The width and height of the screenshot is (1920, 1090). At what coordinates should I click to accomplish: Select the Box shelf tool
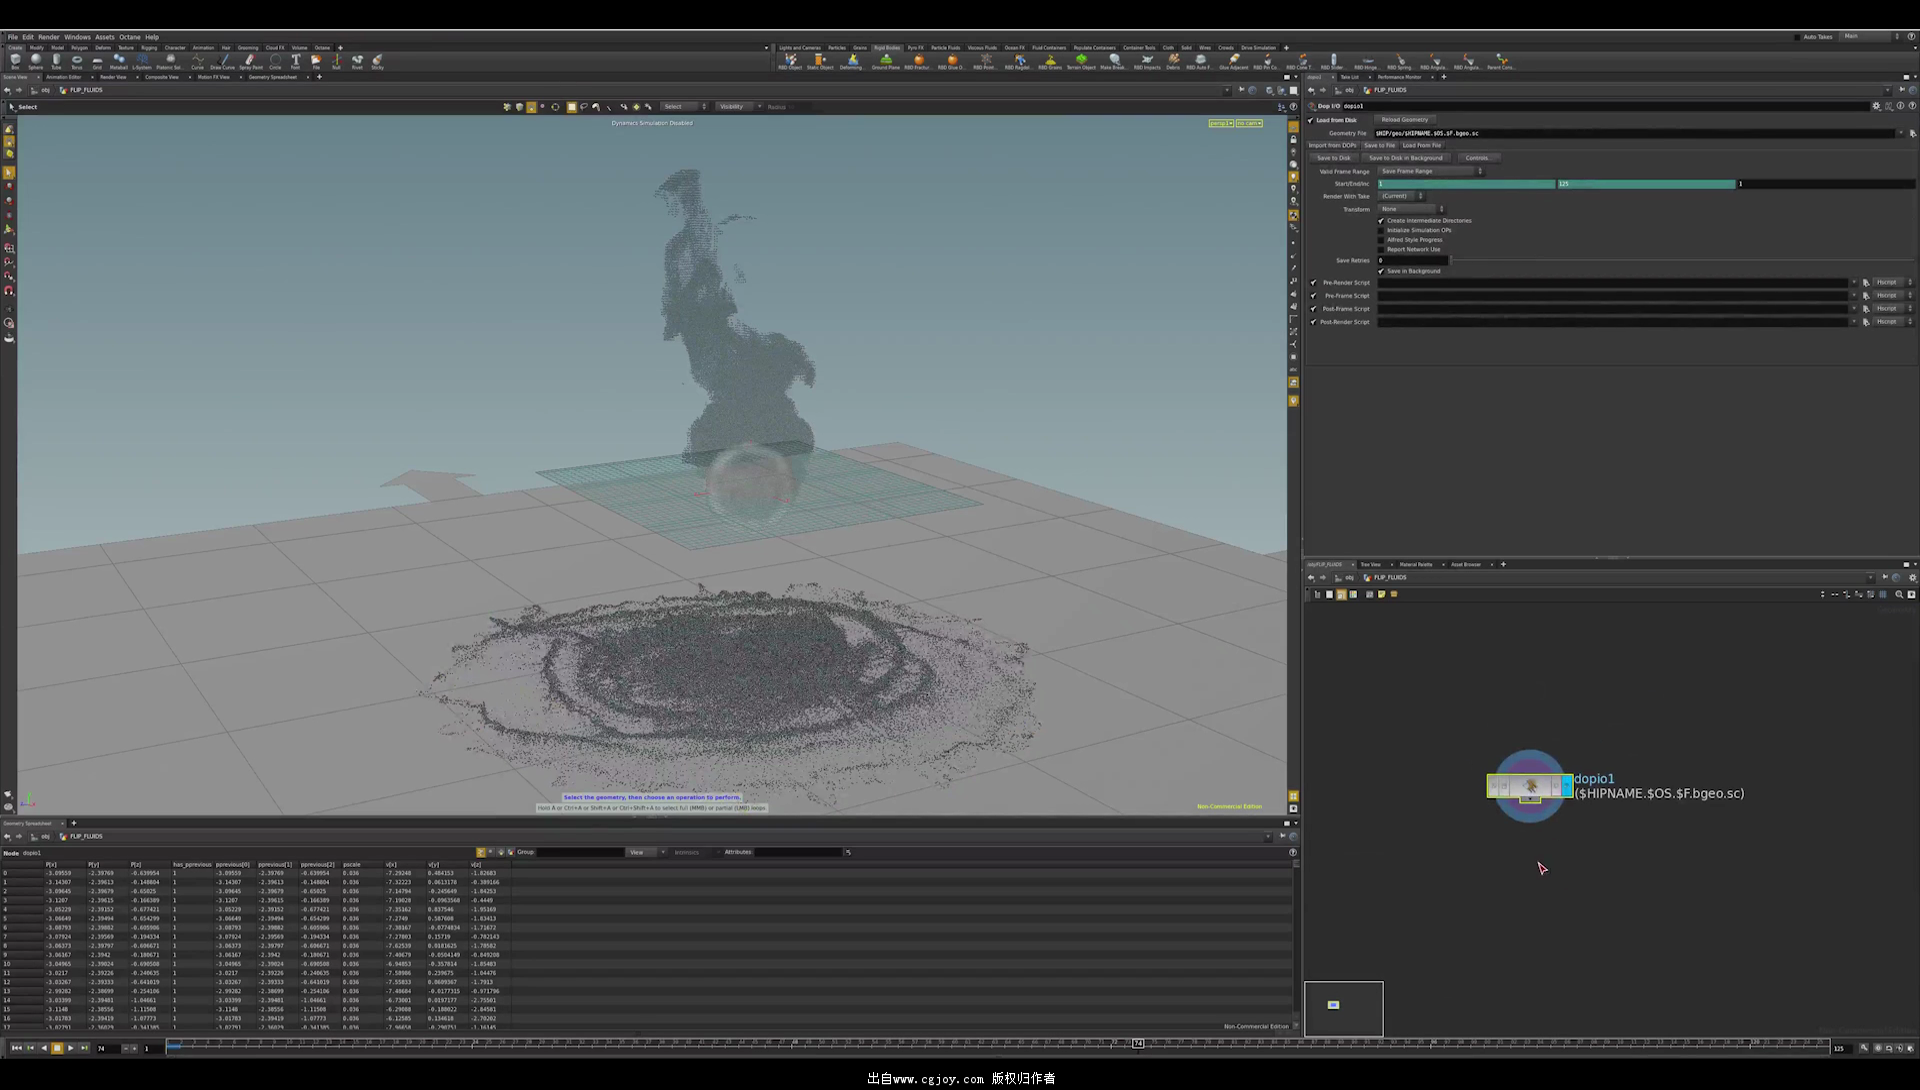(x=15, y=61)
